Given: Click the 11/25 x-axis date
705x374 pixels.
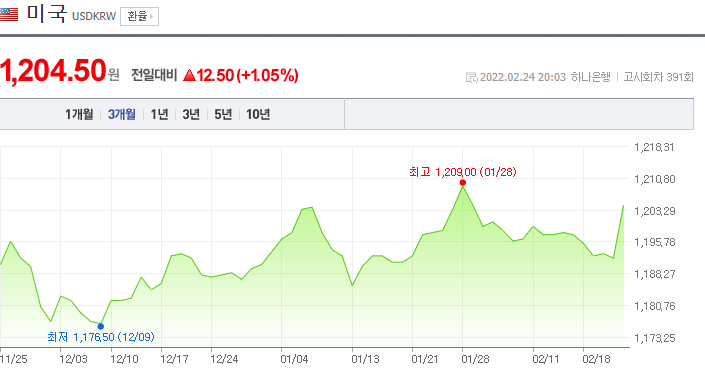Looking at the screenshot, I should point(13,359).
